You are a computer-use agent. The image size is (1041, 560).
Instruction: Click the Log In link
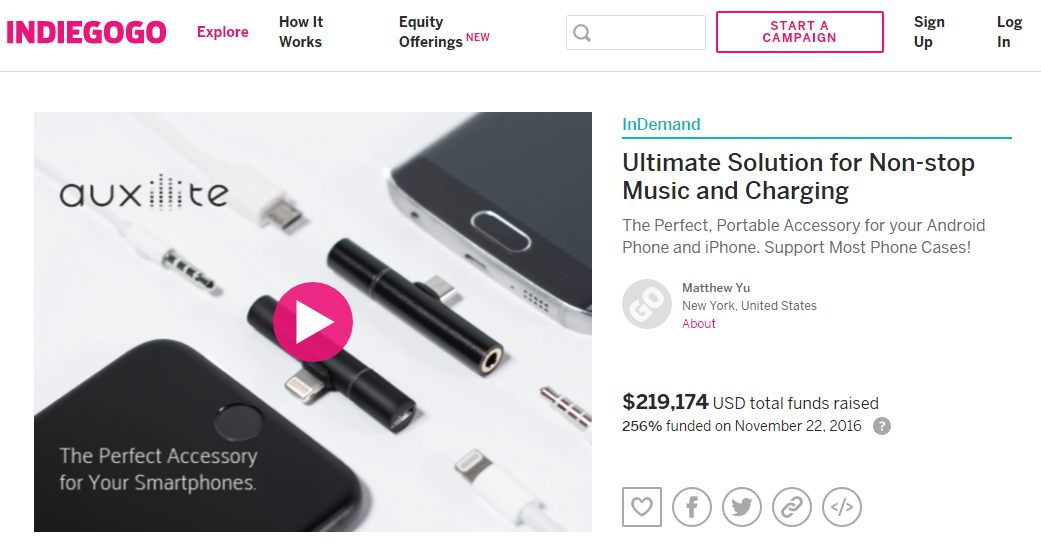[x=1009, y=32]
